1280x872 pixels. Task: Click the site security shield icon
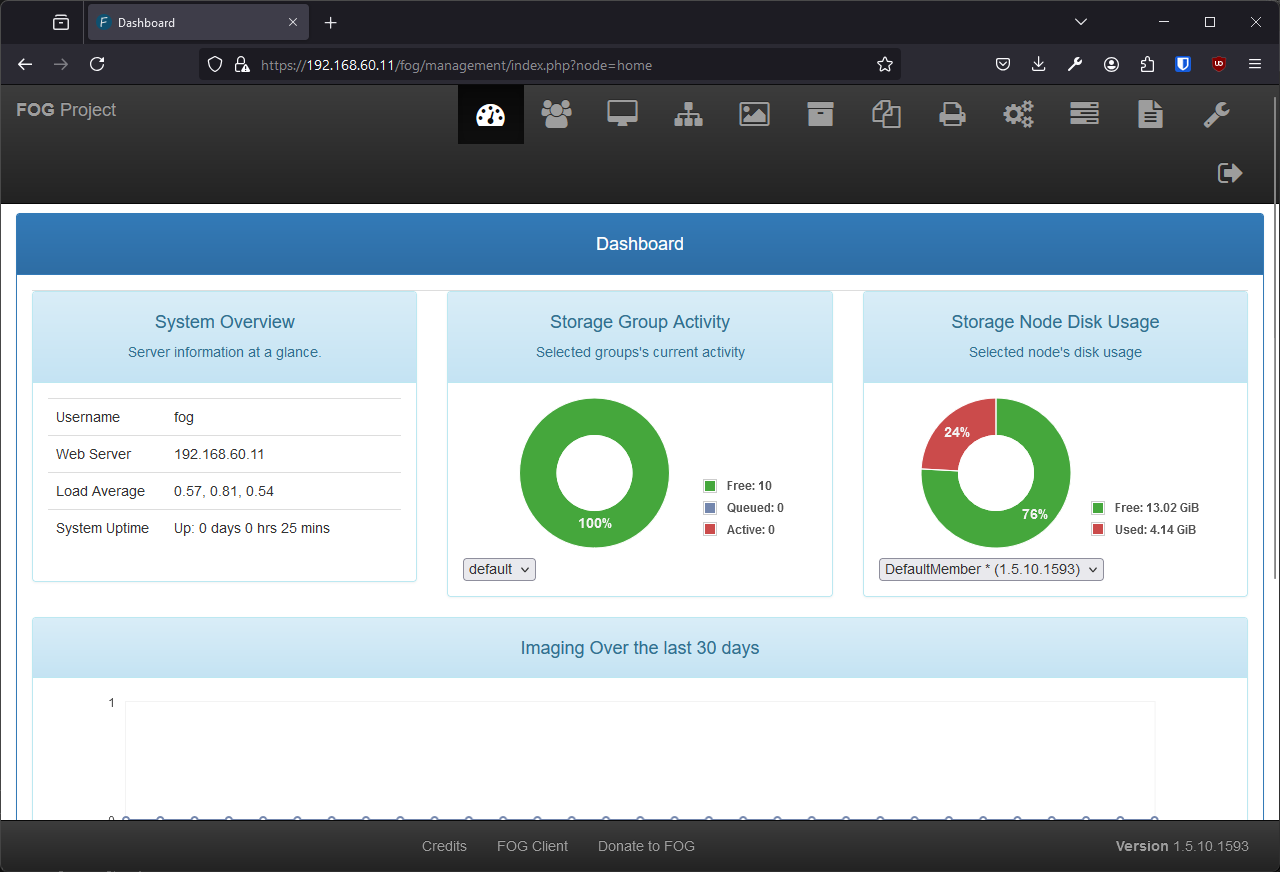tap(214, 64)
